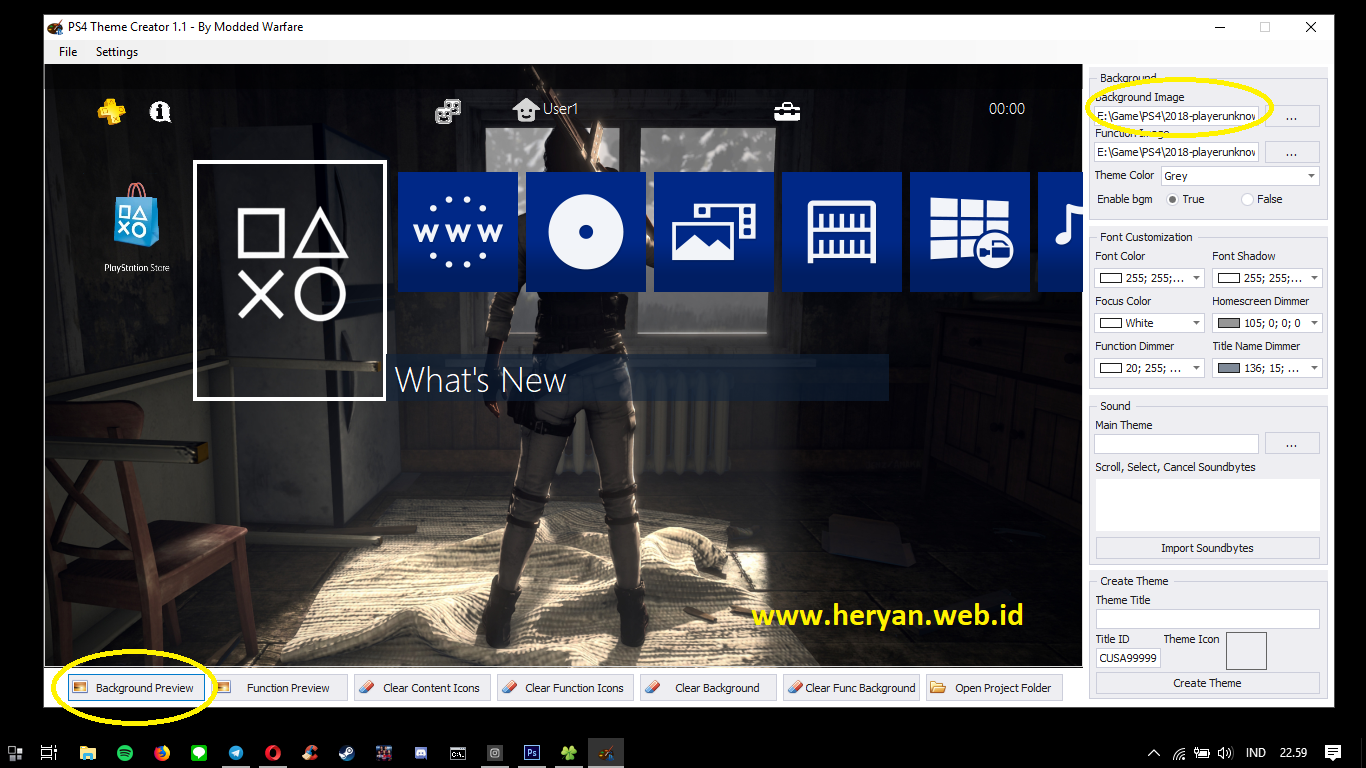Screen dimensions: 1366x768
Task: Click the trophy toolbox icon in the preview
Action: coord(787,111)
